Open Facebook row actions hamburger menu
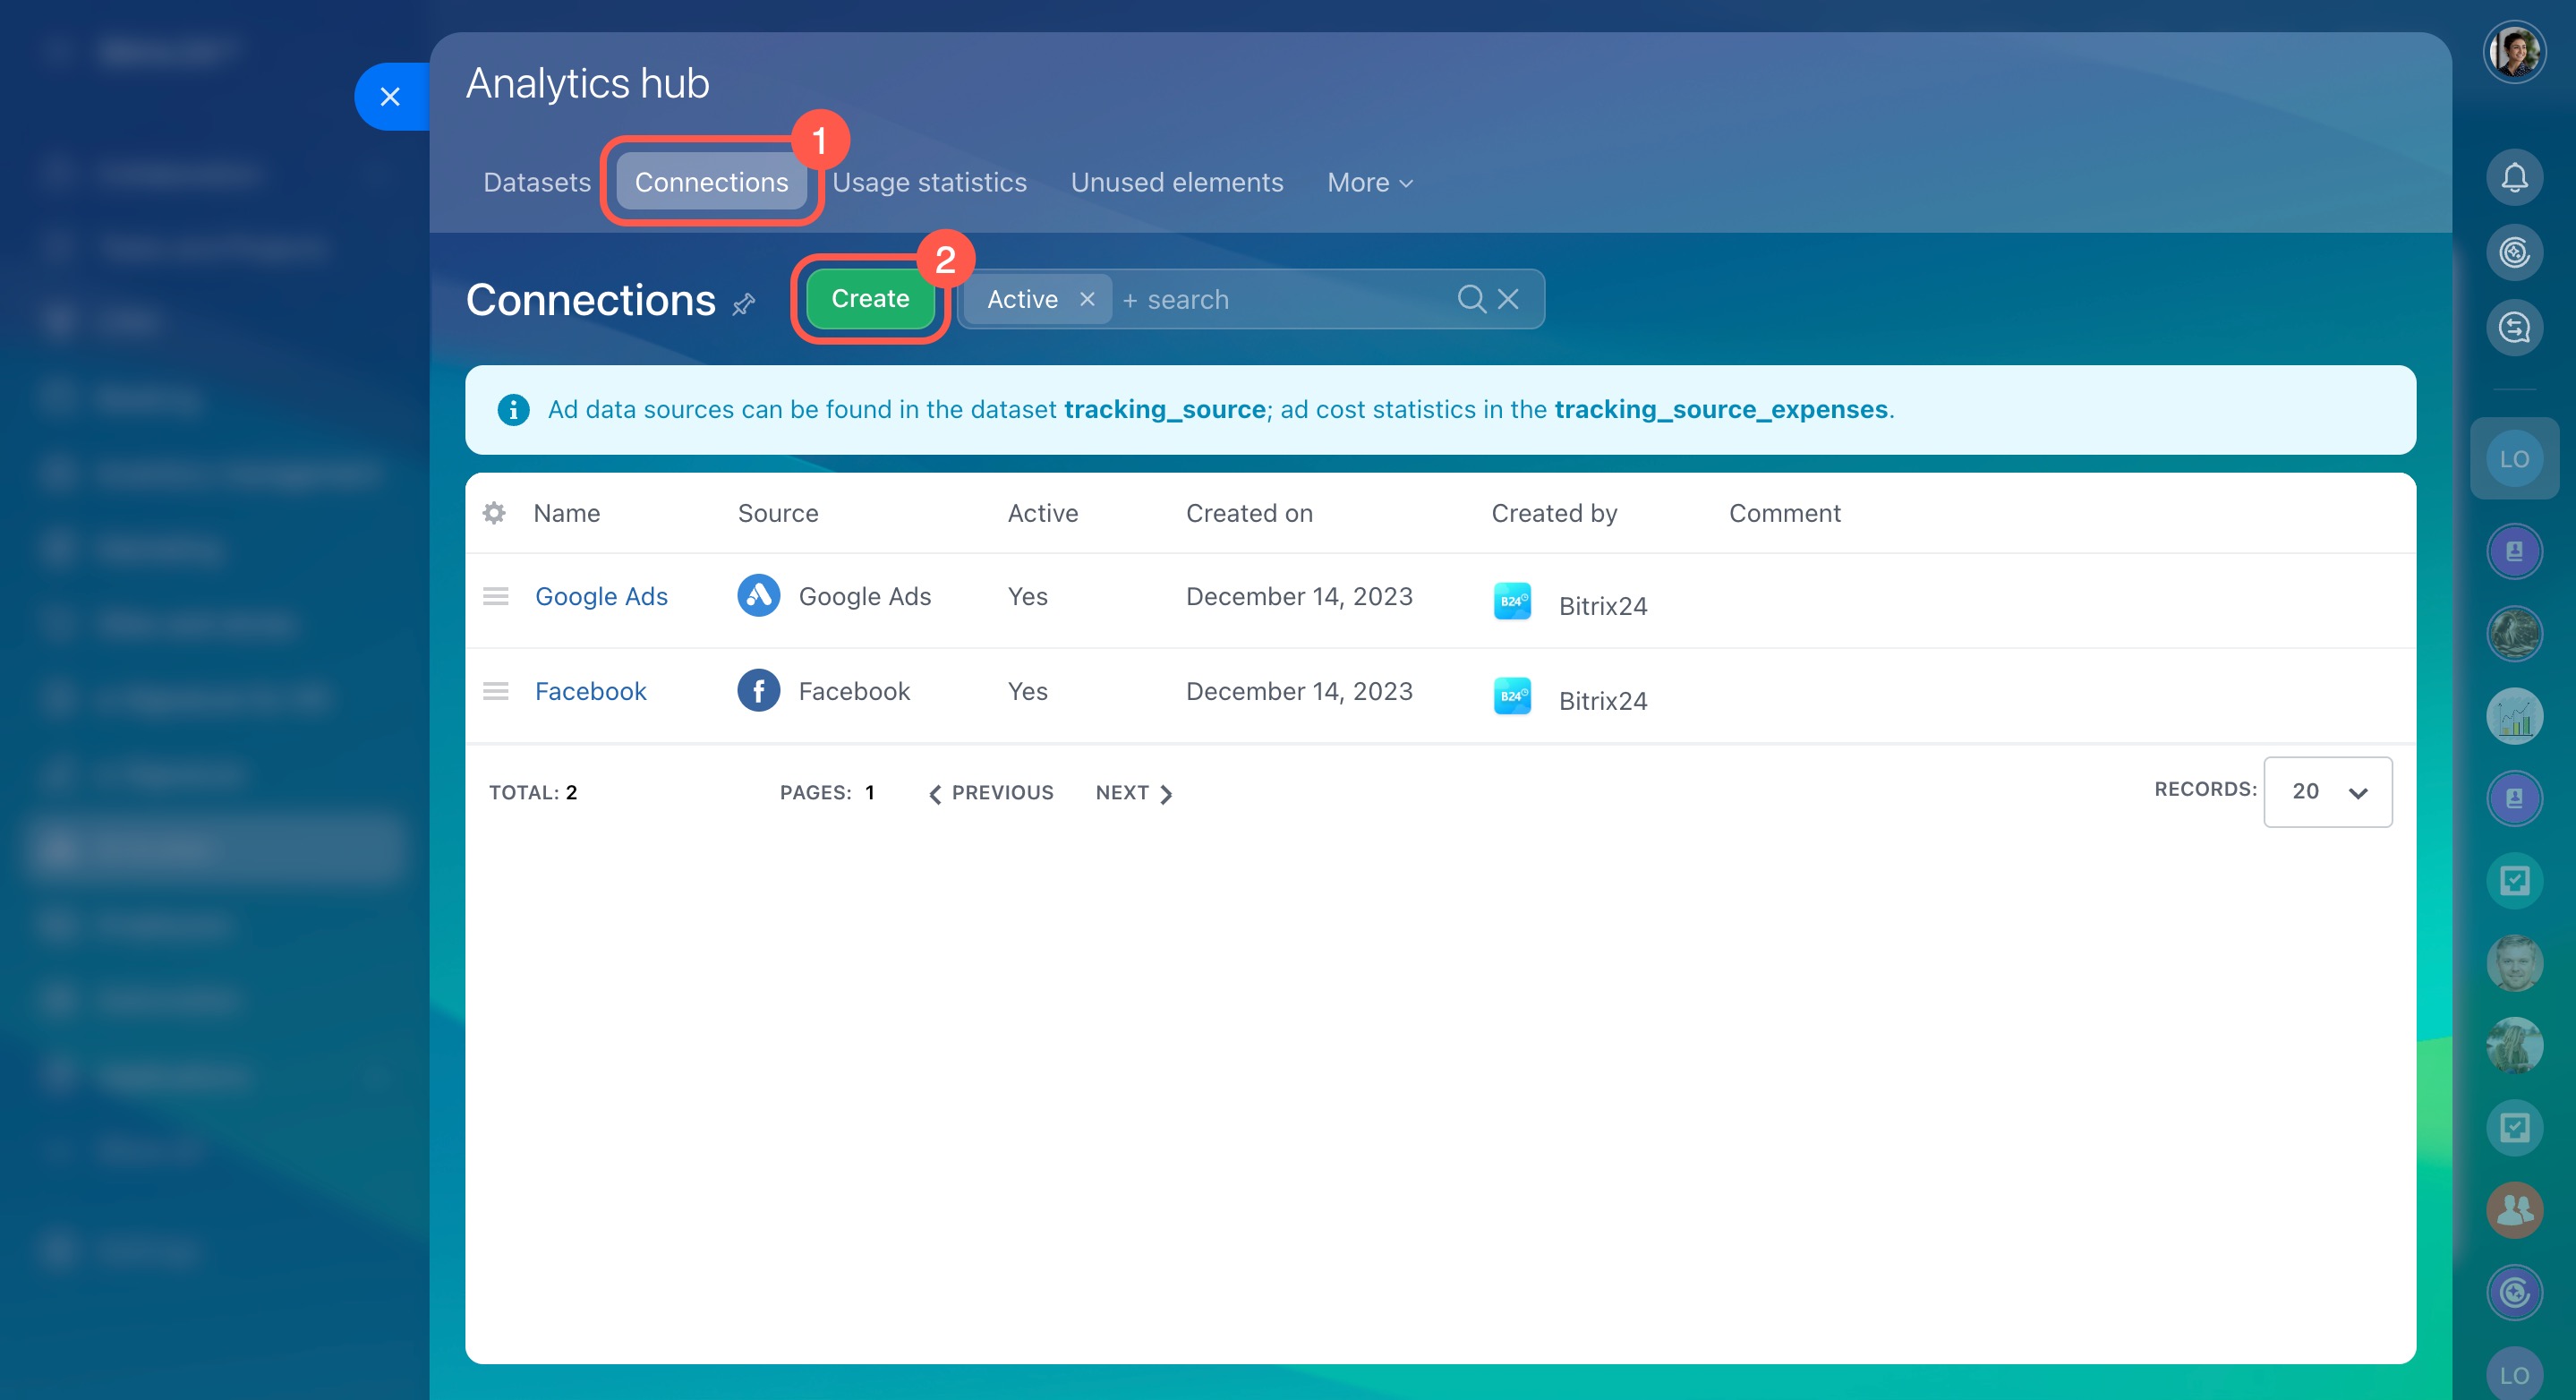Image resolution: width=2576 pixels, height=1400 pixels. [496, 691]
